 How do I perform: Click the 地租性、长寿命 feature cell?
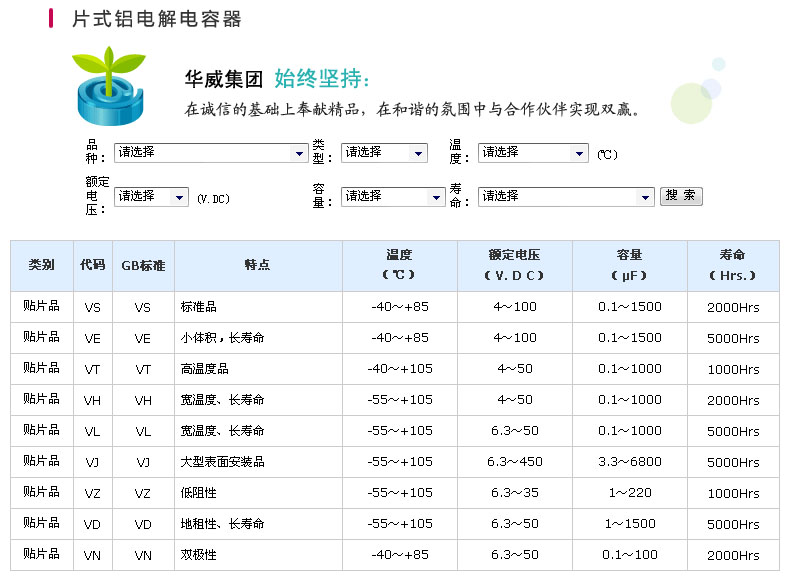coord(258,525)
